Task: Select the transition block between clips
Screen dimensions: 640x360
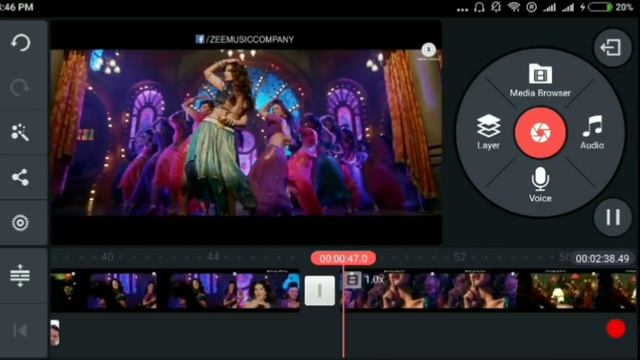Action: 320,291
